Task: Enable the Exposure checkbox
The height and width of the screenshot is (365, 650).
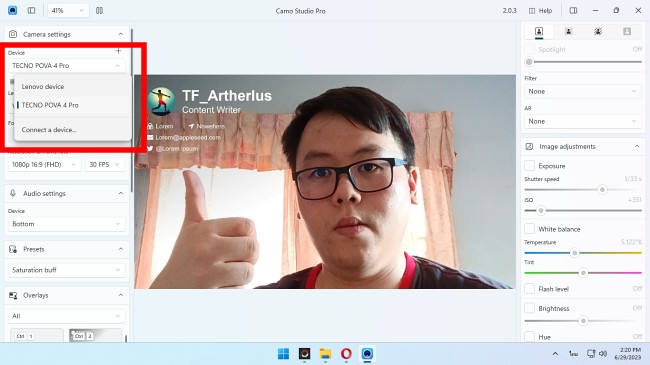Action: [x=529, y=165]
